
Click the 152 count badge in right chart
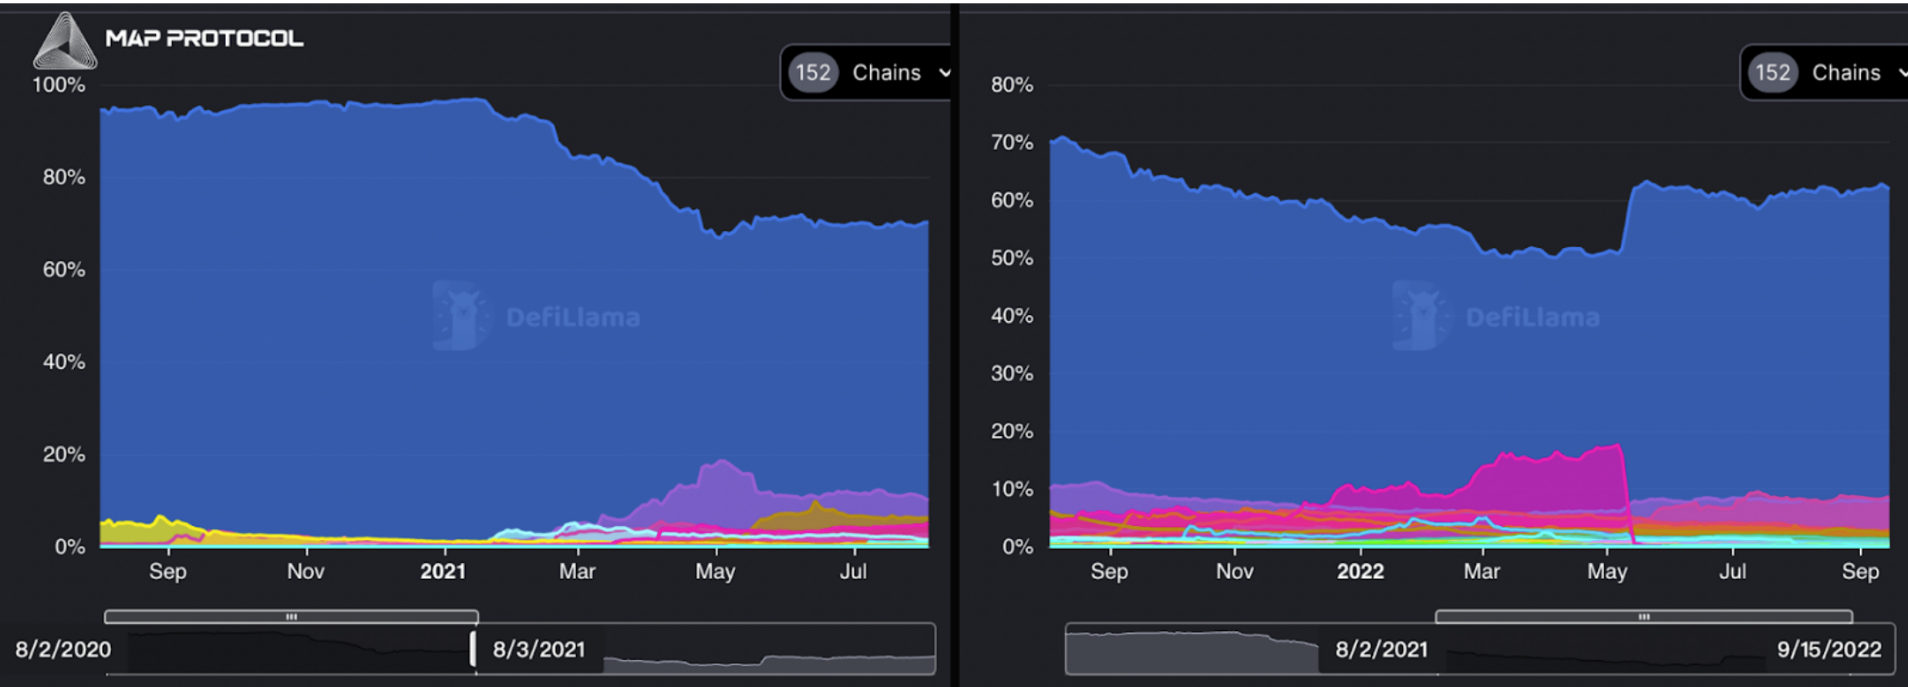point(1773,73)
